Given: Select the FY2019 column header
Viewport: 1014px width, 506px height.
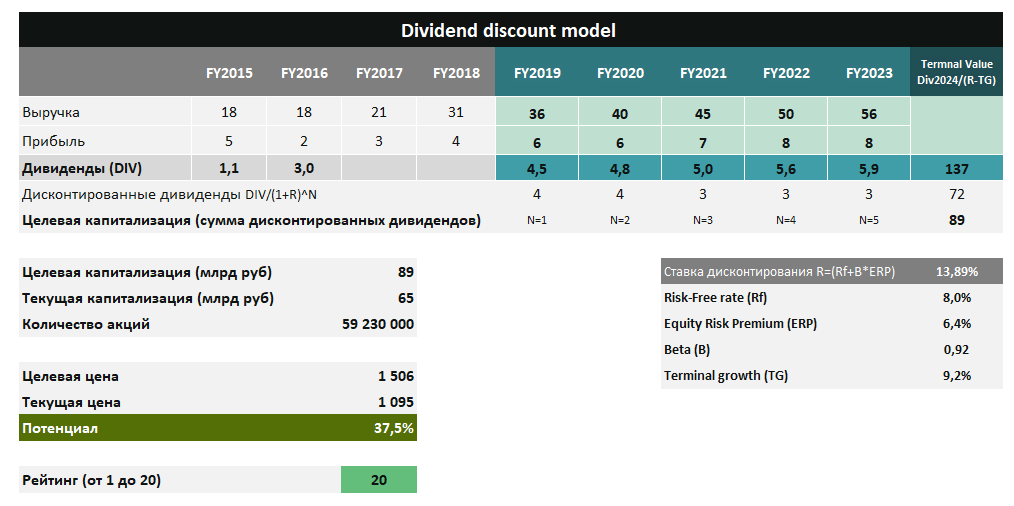Looking at the screenshot, I should 537,73.
